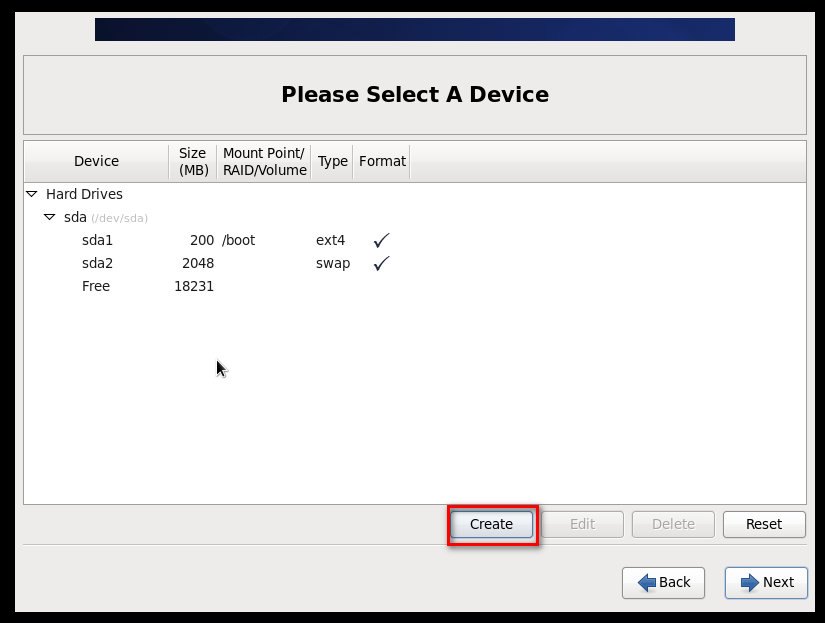Sort by the Device column header
The height and width of the screenshot is (623, 825).
96,161
